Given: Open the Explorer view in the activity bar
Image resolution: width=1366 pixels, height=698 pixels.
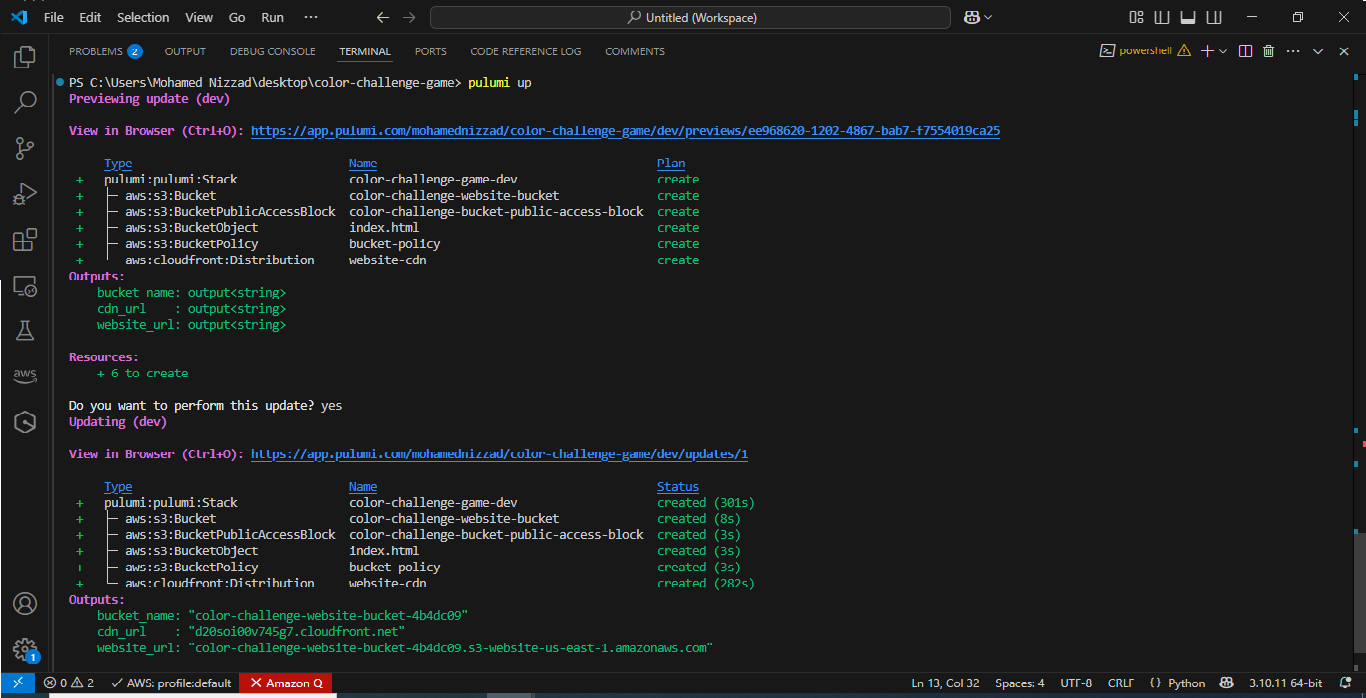Looking at the screenshot, I should (25, 57).
